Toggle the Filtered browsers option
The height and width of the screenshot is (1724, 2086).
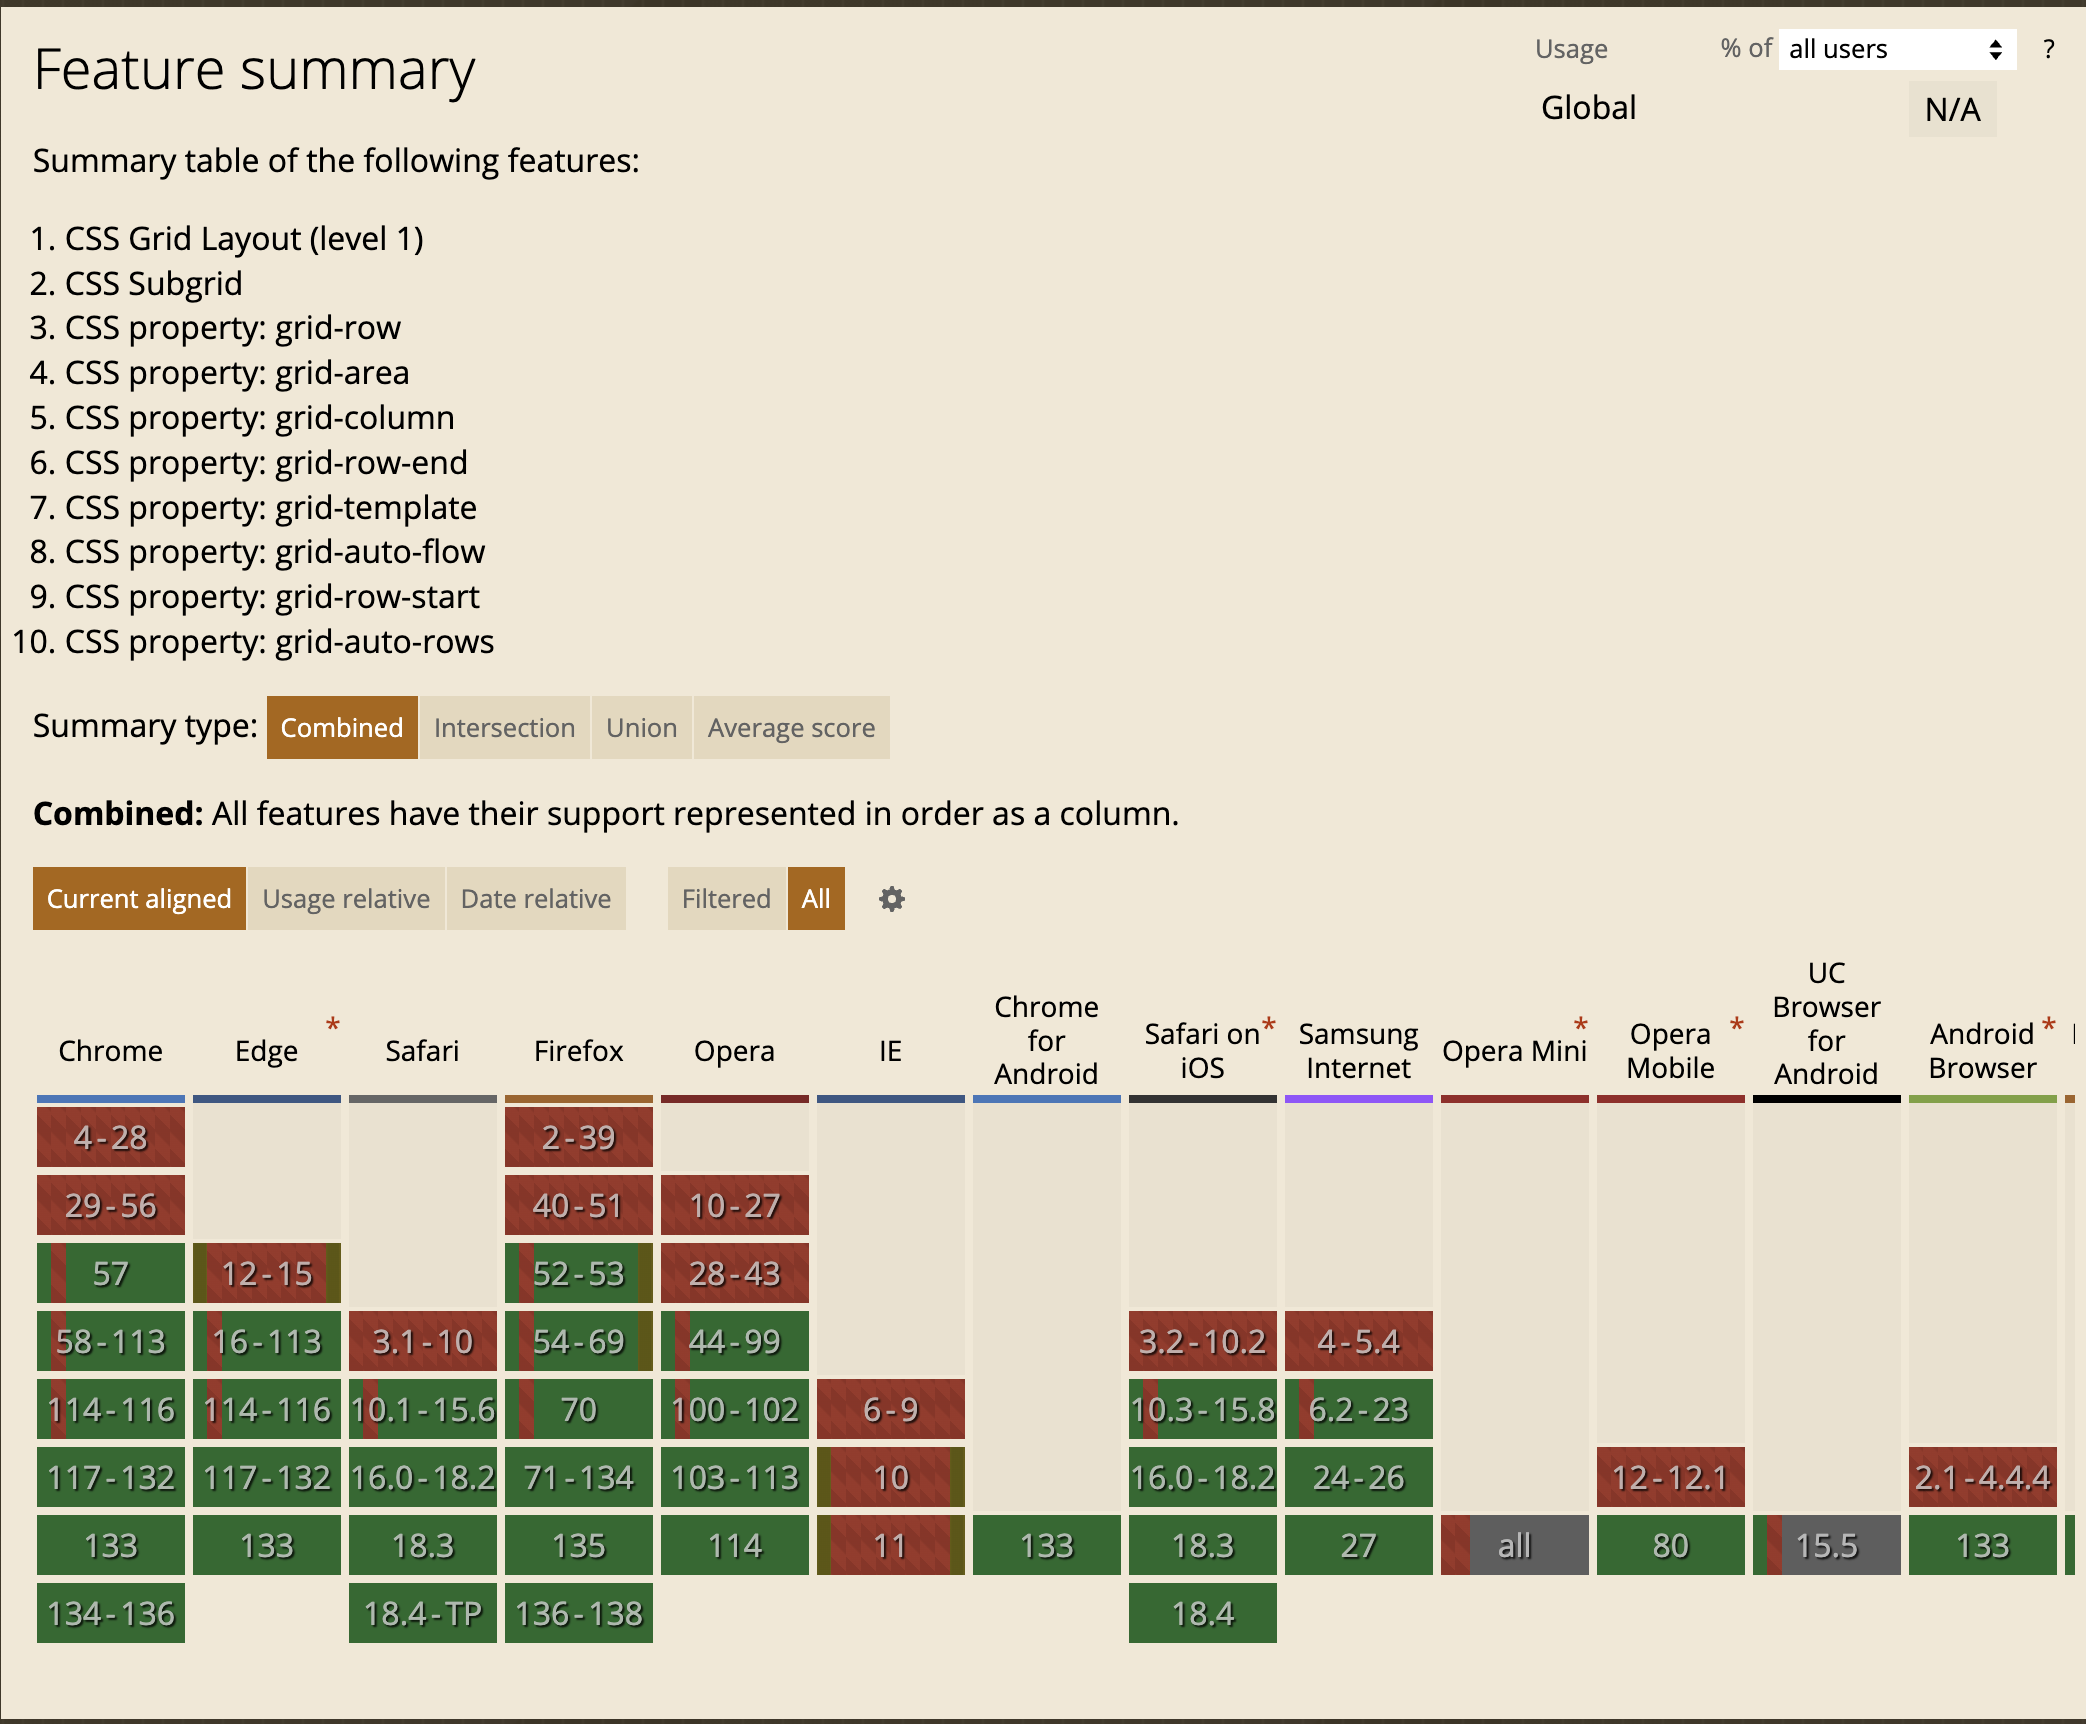(x=727, y=899)
